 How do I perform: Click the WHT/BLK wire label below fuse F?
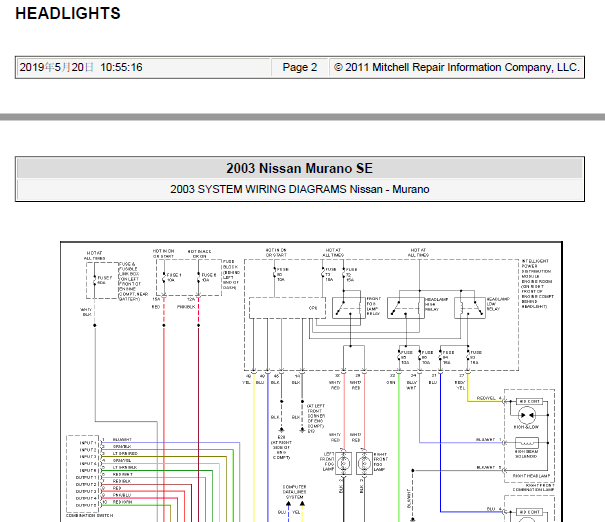[x=86, y=312]
